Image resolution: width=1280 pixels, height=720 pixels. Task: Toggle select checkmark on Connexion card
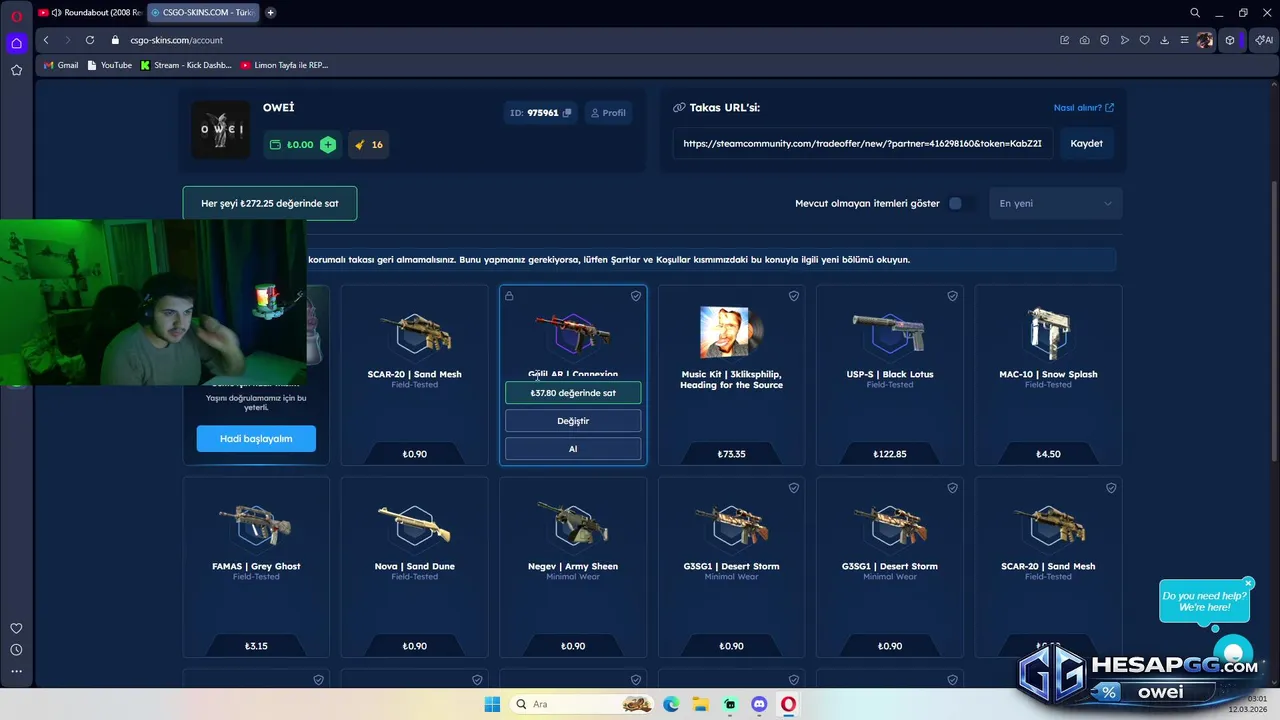[635, 296]
